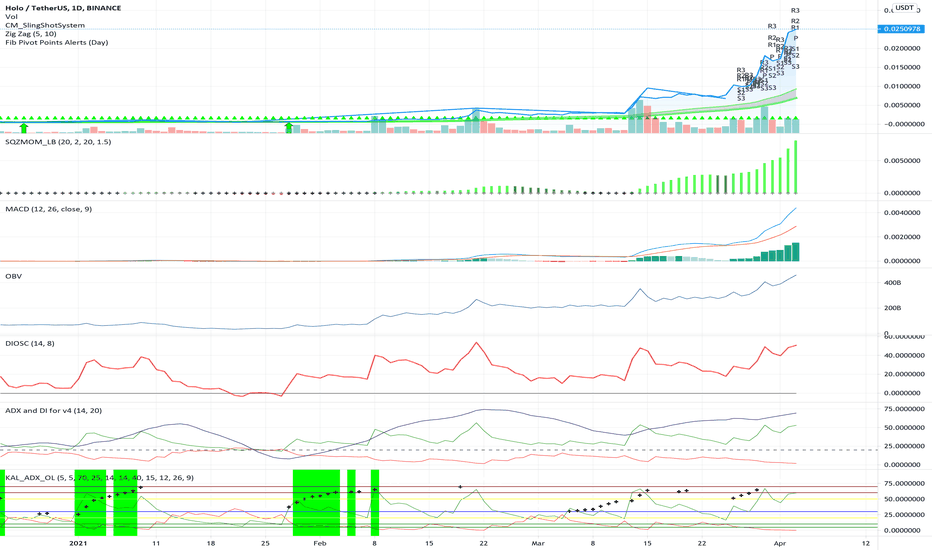Select 20.0000000 on the DIOSC scale
Image resolution: width=932 pixels, height=550 pixels.
click(x=904, y=374)
